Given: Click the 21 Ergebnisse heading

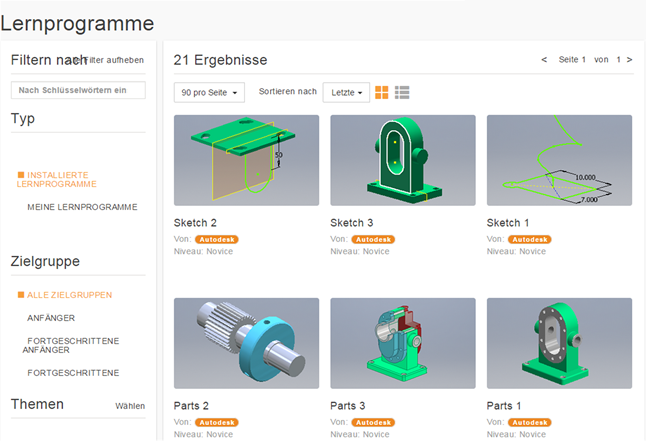Looking at the screenshot, I should pyautogui.click(x=220, y=60).
